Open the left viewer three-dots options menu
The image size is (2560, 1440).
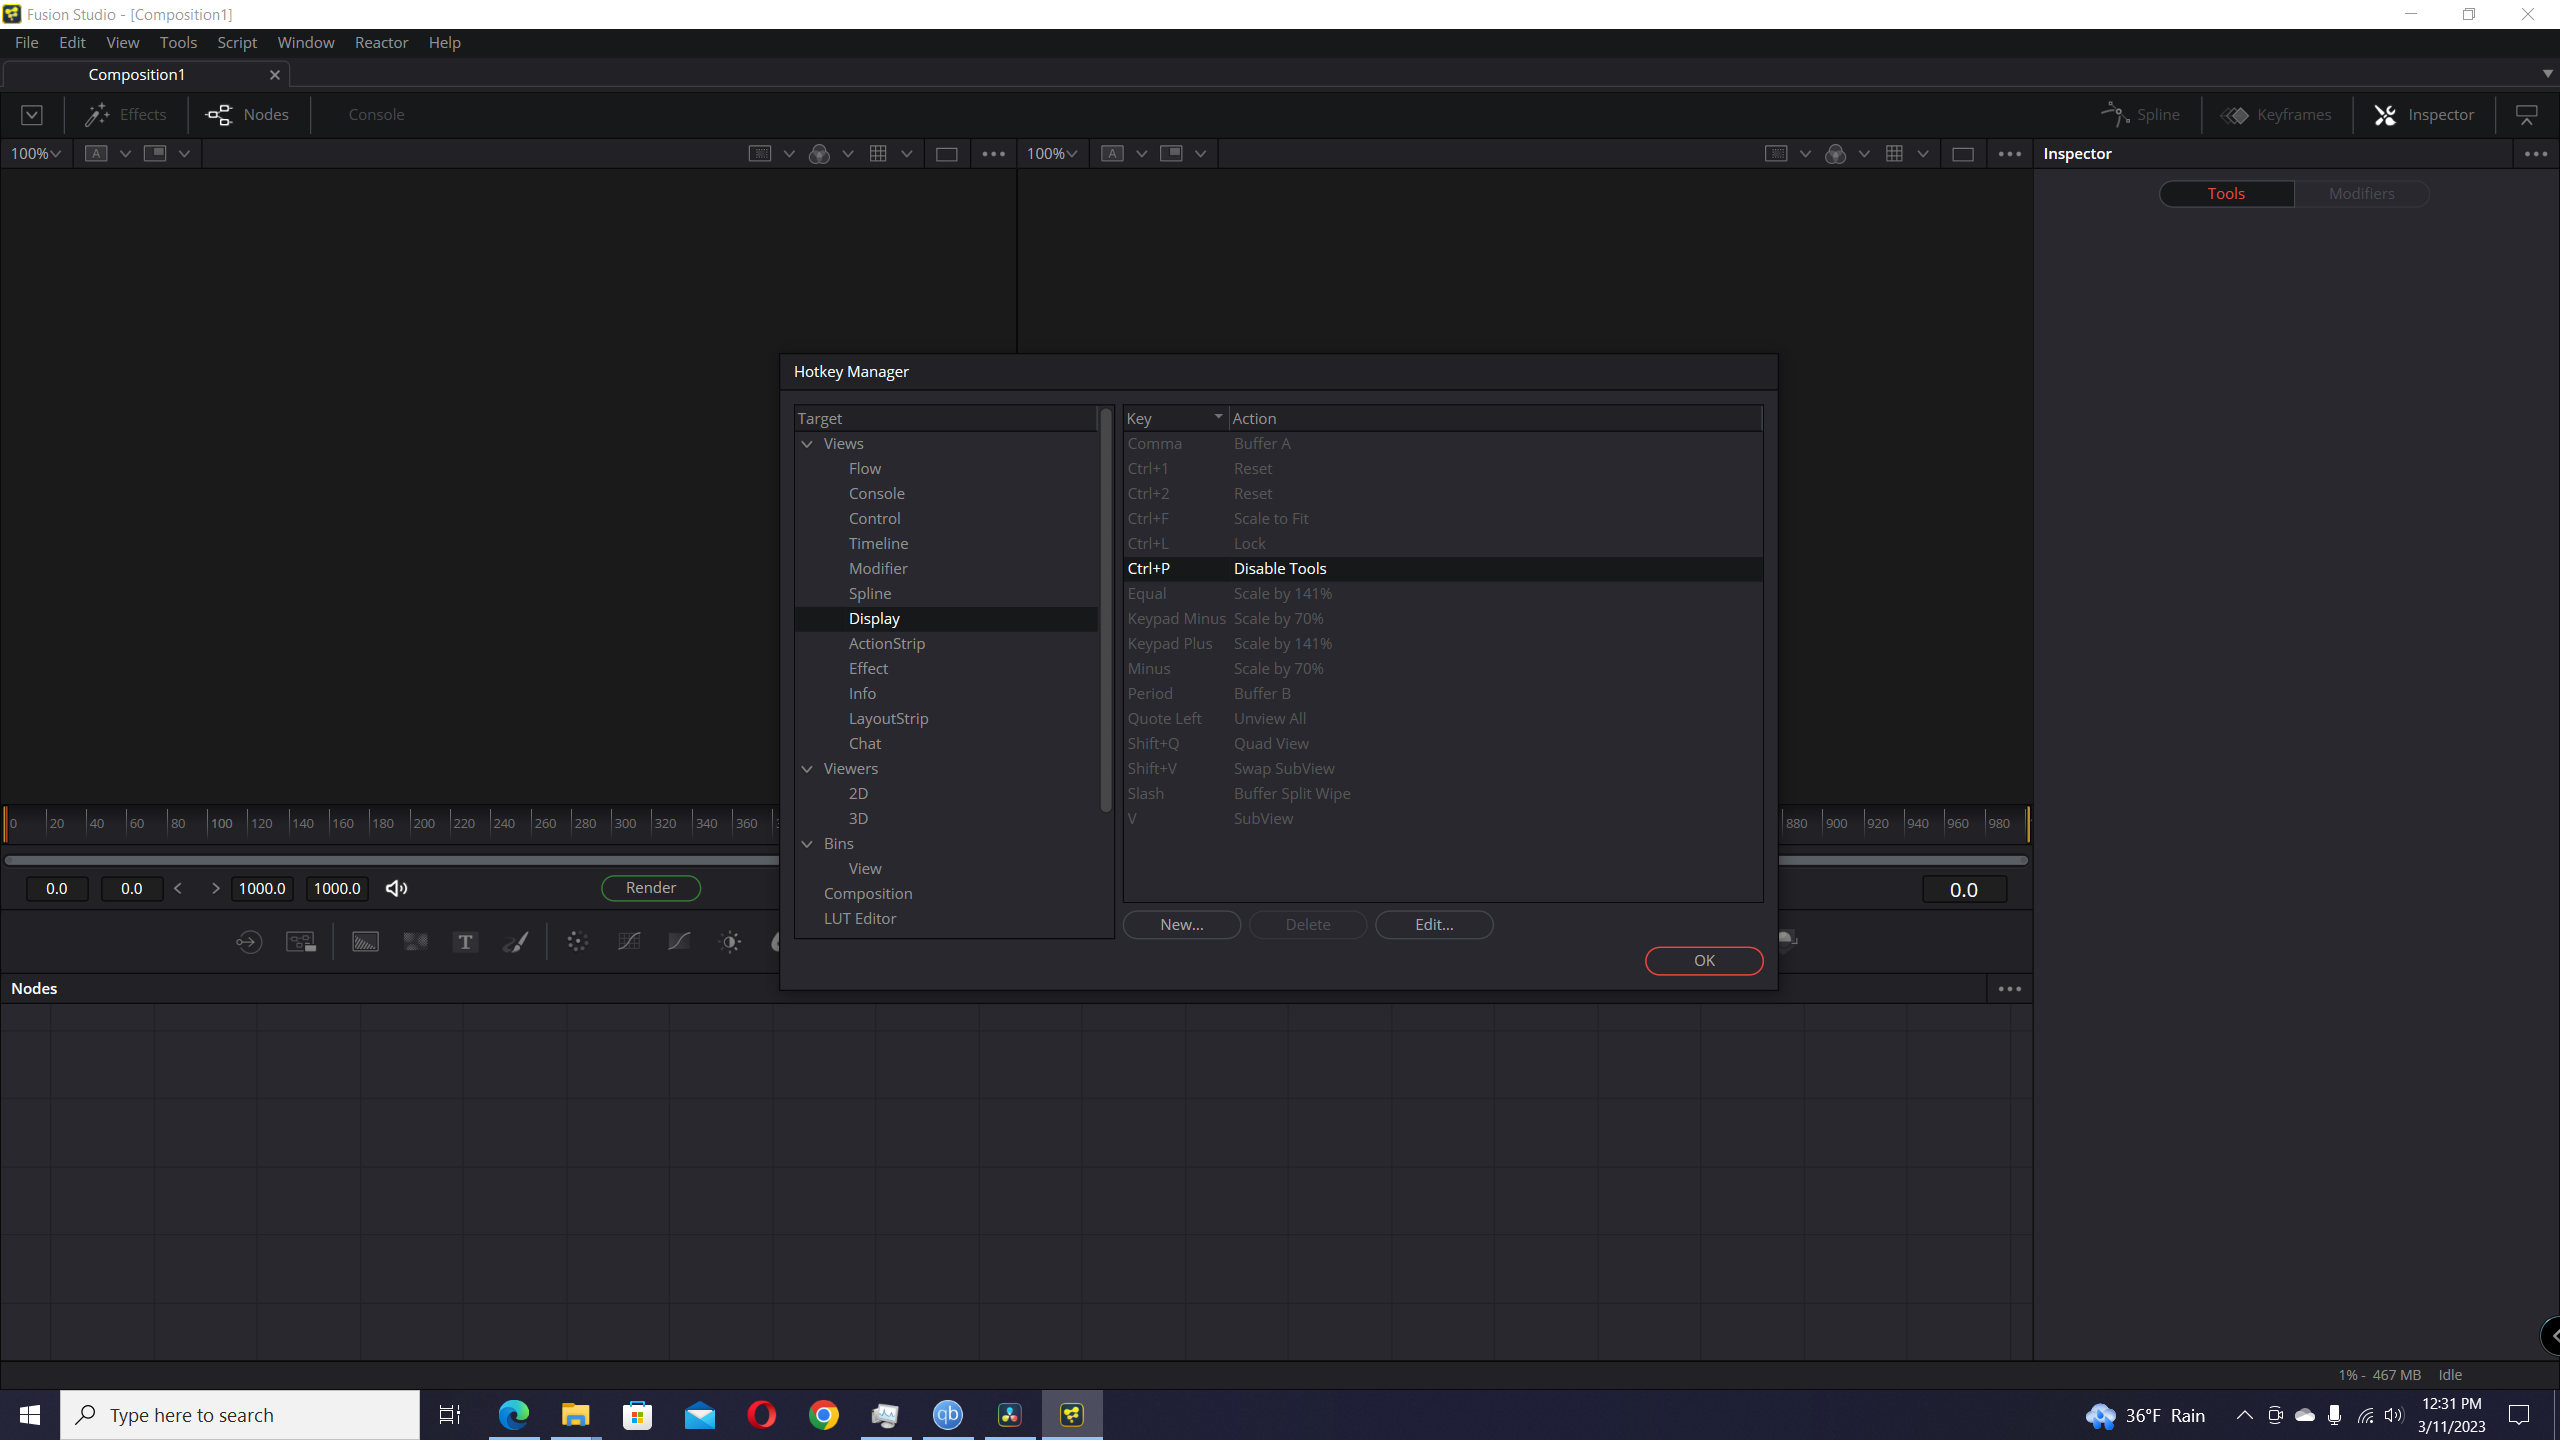coord(993,153)
